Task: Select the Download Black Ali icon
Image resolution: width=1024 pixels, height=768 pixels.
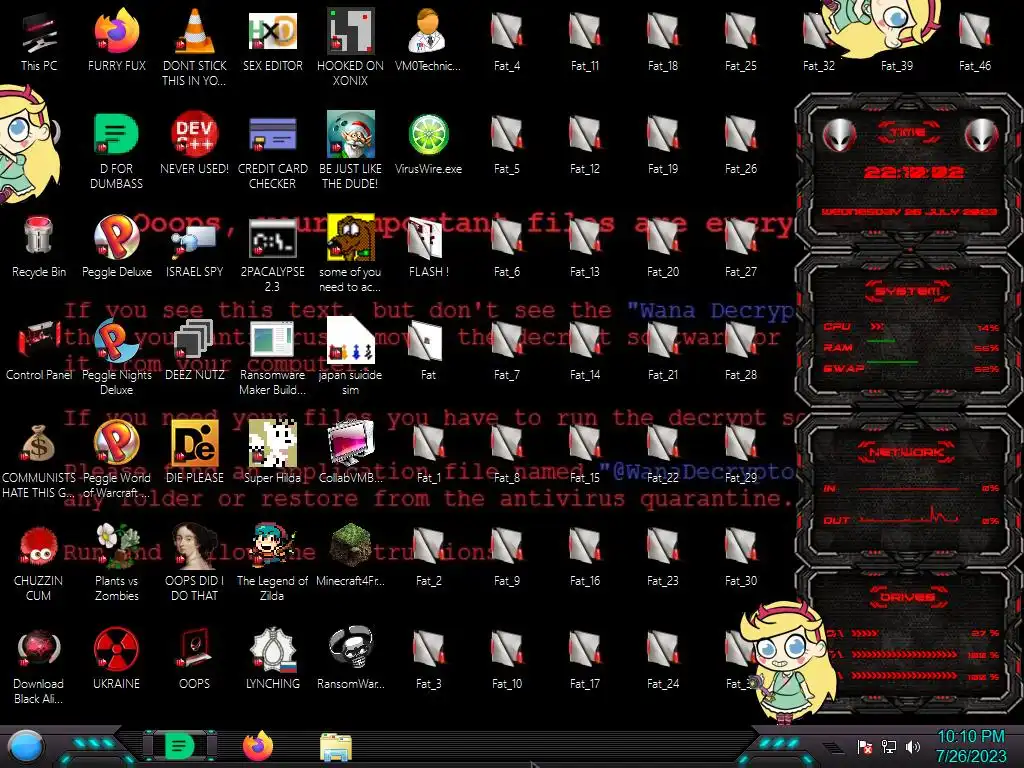Action: pyautogui.click(x=39, y=665)
